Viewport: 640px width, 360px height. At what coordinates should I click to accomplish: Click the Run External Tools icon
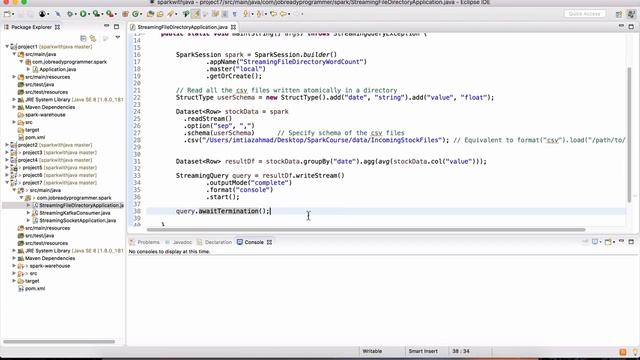[110, 14]
